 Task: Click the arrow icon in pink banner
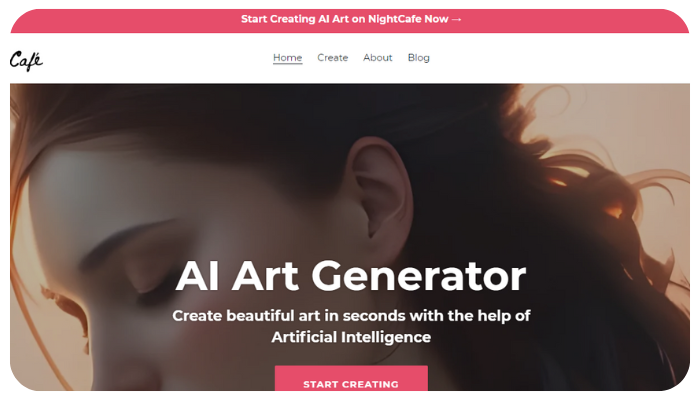pos(456,19)
